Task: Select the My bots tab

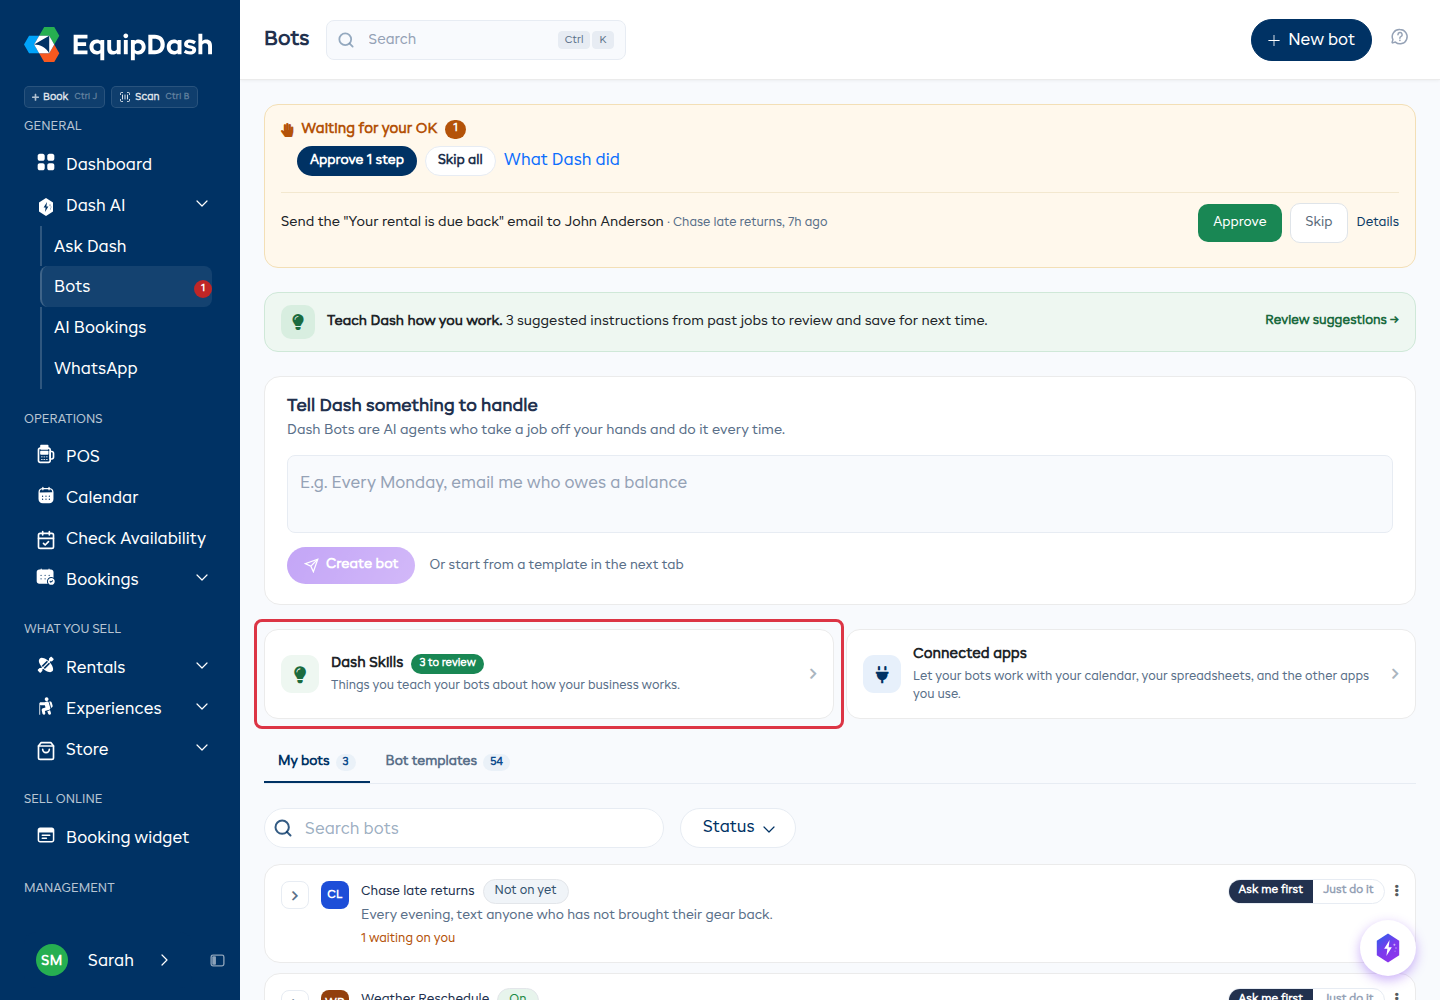Action: click(x=316, y=761)
